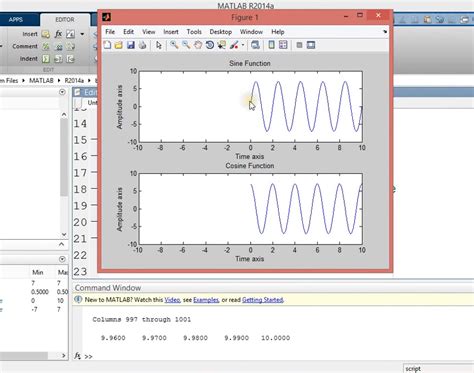Expand the arrow after R2014a in path
This screenshot has height=373, width=474.
(x=89, y=80)
